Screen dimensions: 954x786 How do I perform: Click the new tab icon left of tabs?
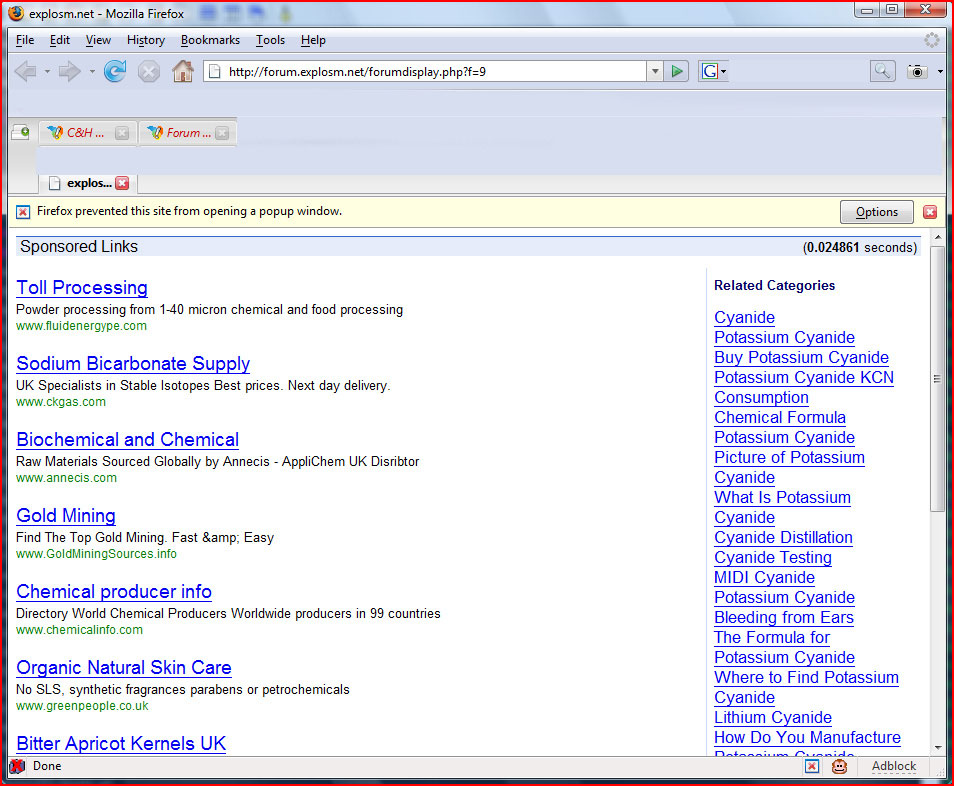[x=20, y=132]
